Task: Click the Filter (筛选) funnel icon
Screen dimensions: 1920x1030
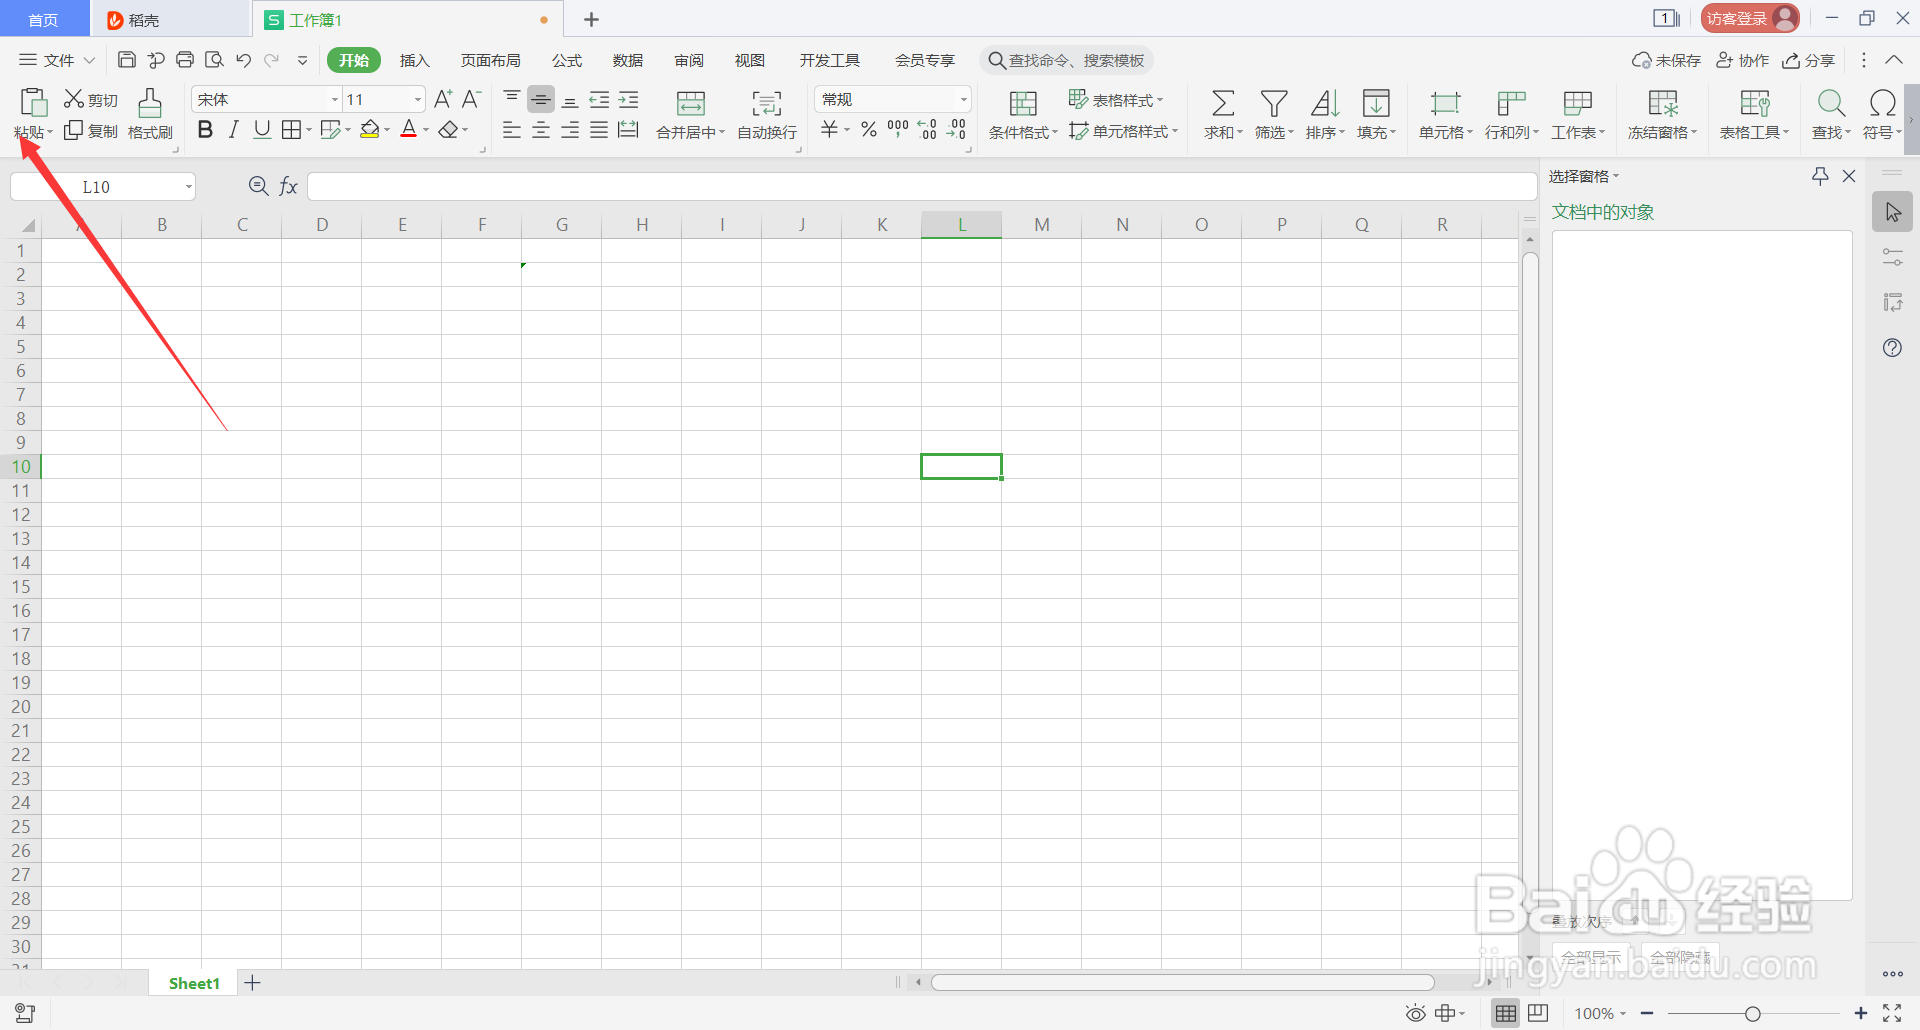Action: click(1274, 103)
